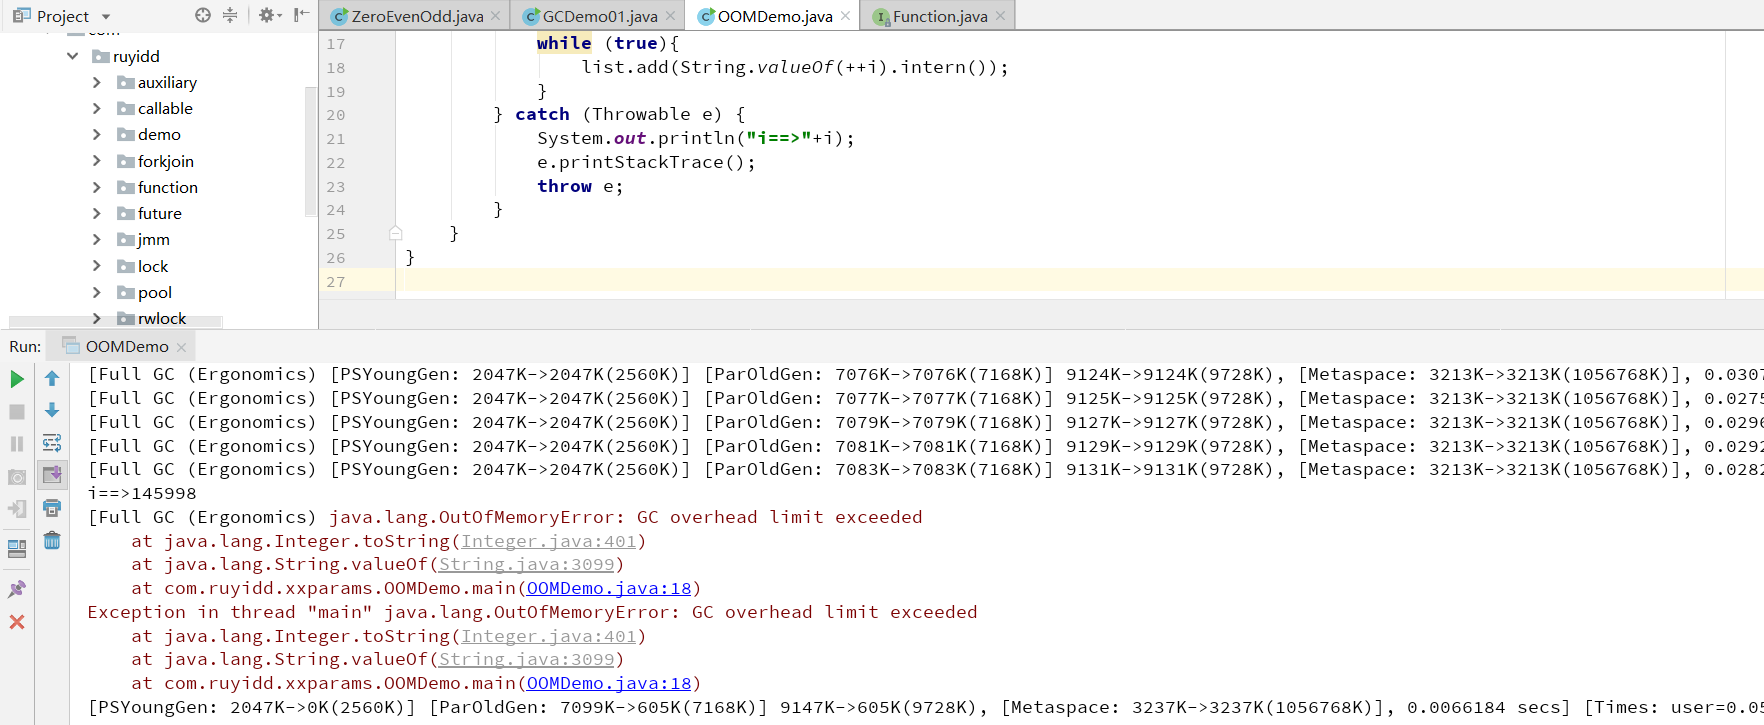Click the fold marker at line 25
The width and height of the screenshot is (1764, 725).
pyautogui.click(x=396, y=233)
